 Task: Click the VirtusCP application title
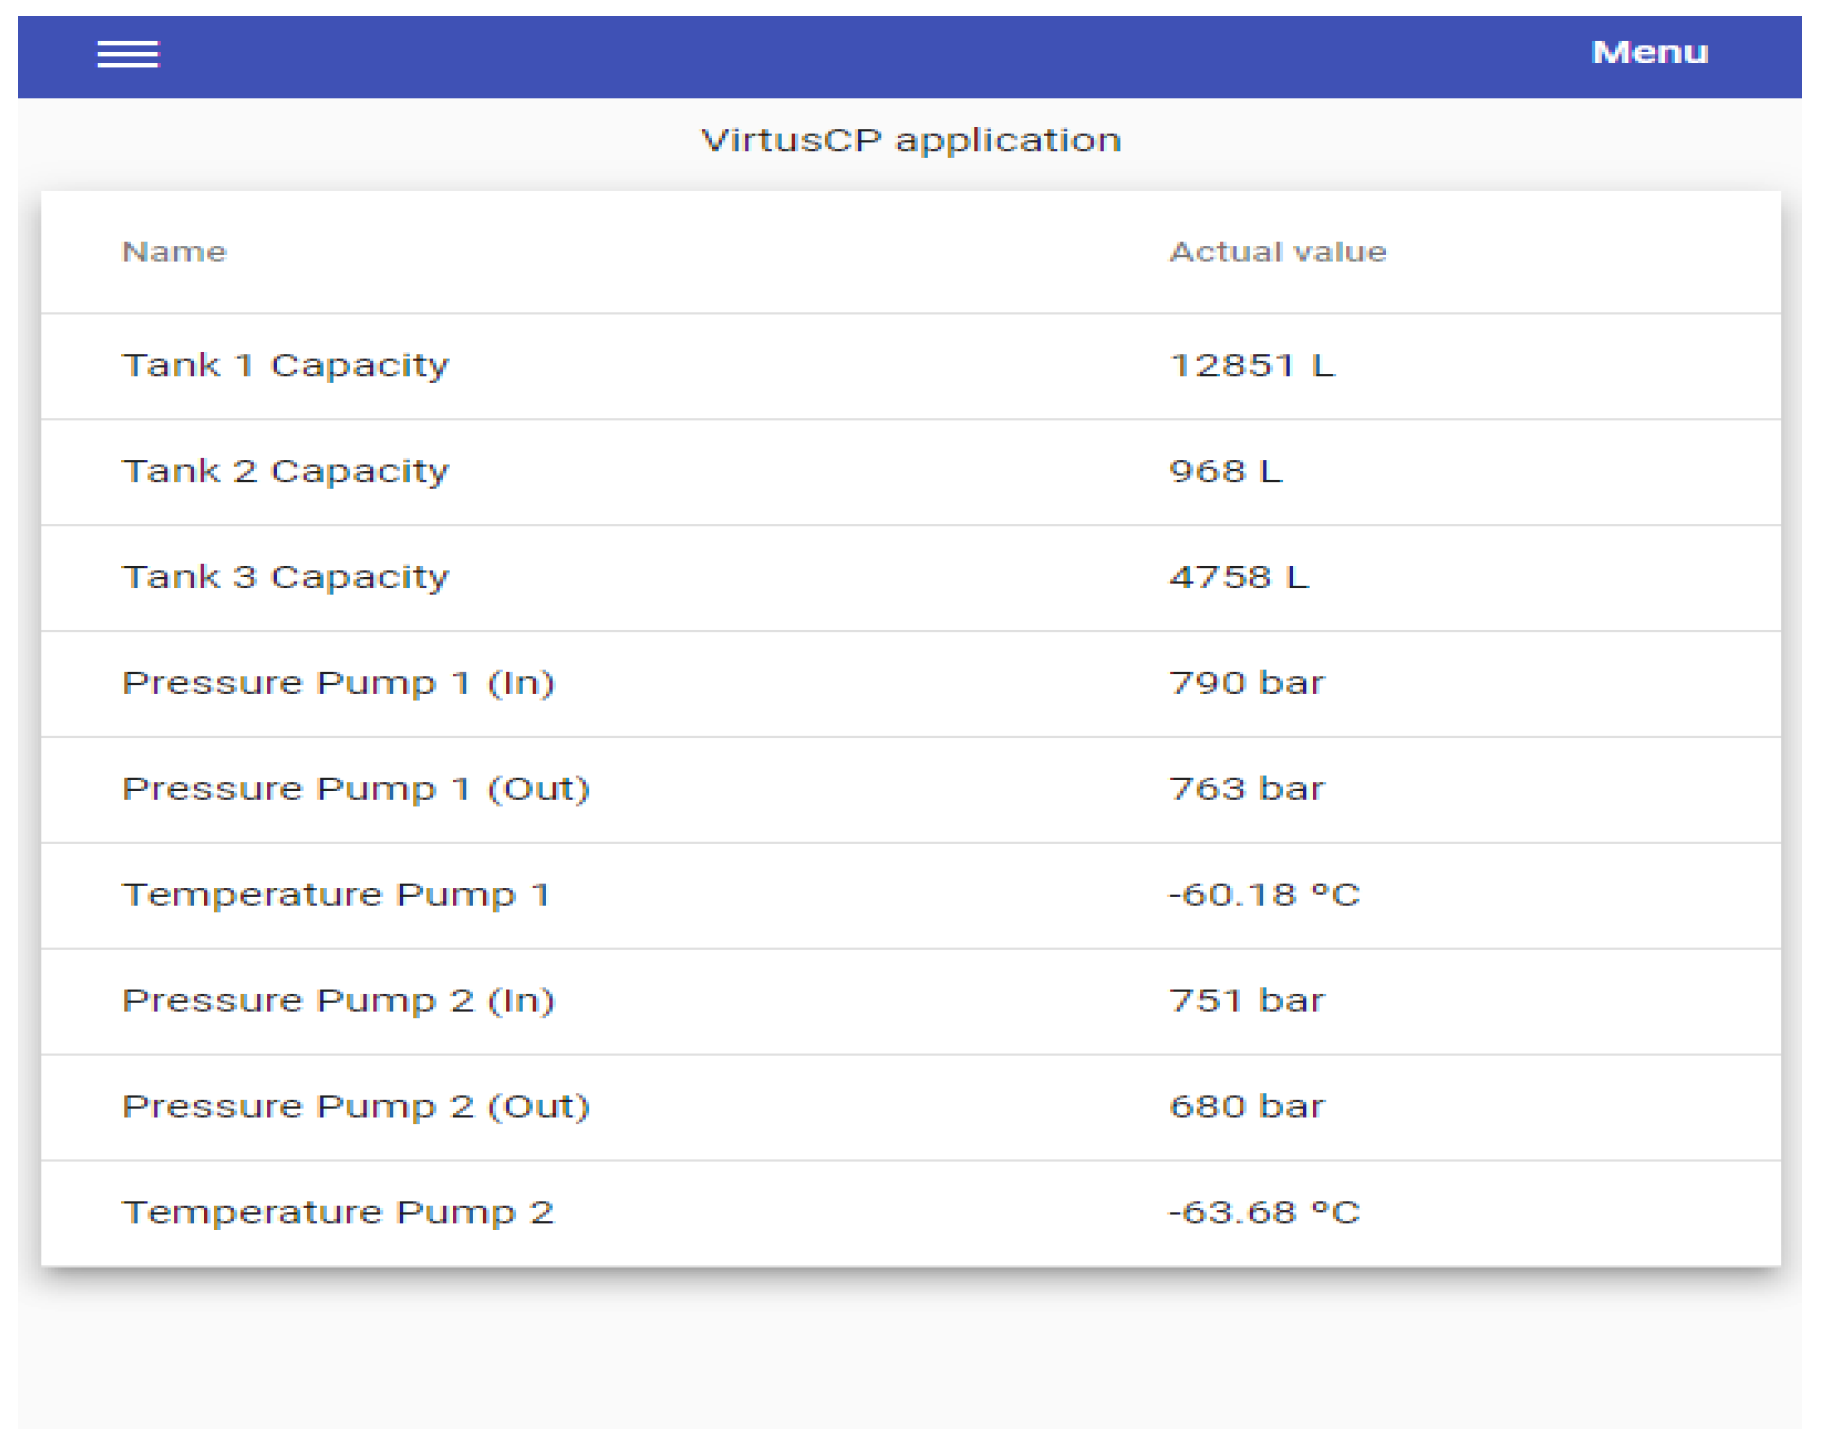tap(910, 140)
